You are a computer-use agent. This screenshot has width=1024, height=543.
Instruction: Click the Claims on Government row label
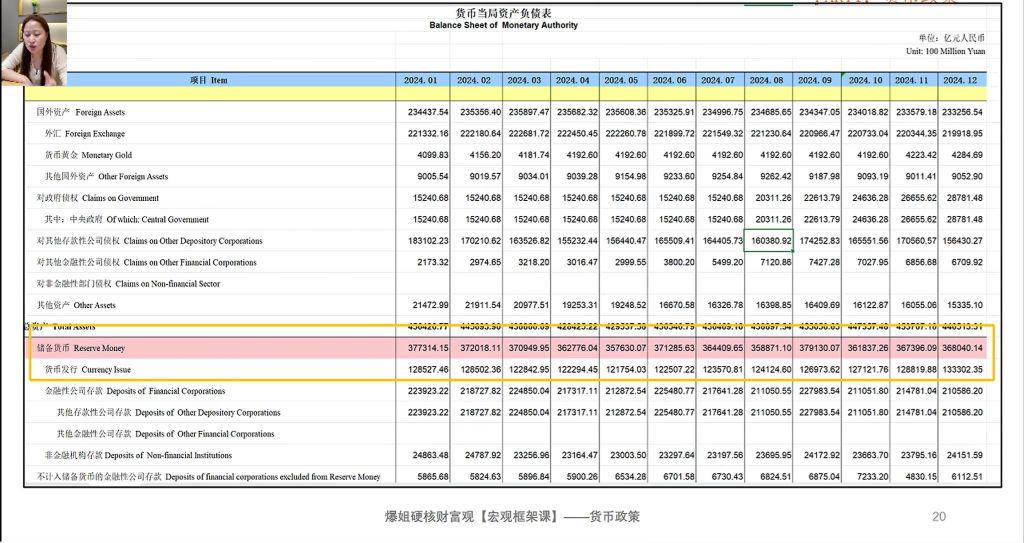[x=98, y=198]
